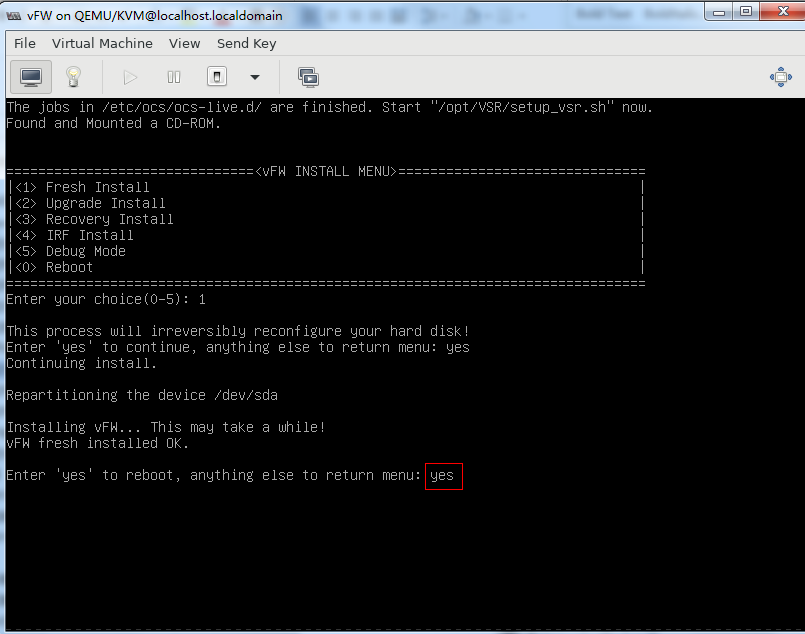This screenshot has width=805, height=634.
Task: Click 'Repartitioning the device /dev/sda' line
Action: (x=142, y=395)
